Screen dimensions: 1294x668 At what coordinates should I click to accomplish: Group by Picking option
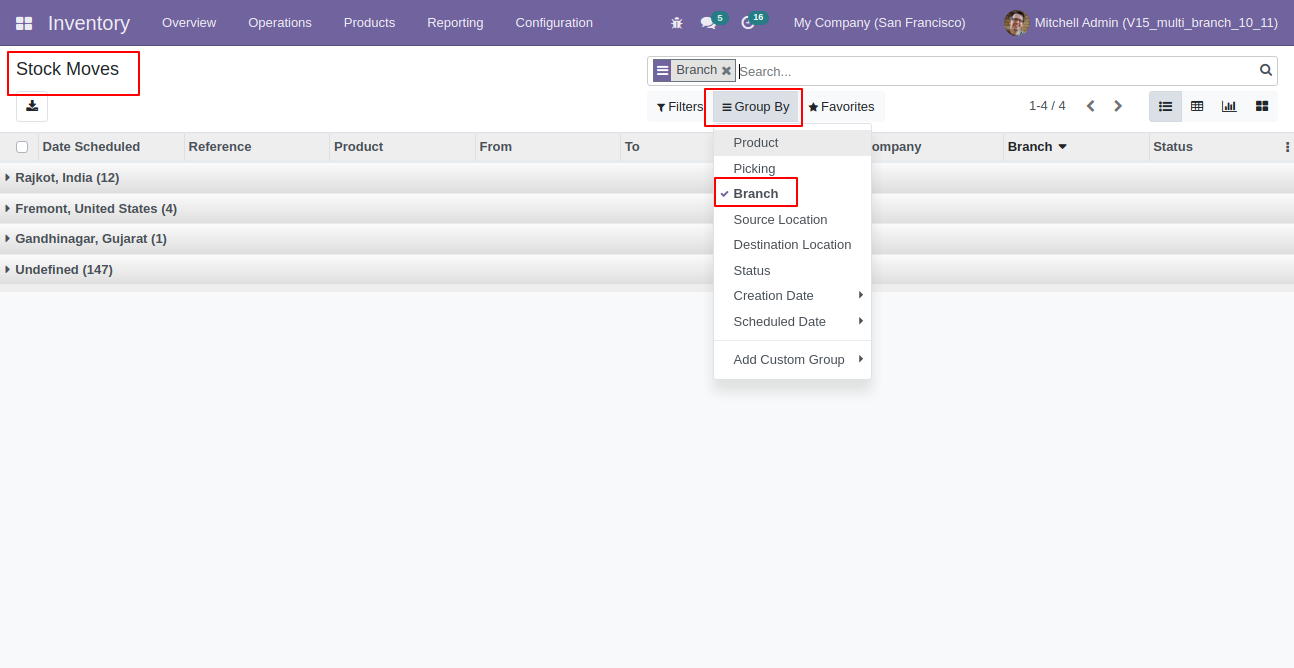[792, 169]
